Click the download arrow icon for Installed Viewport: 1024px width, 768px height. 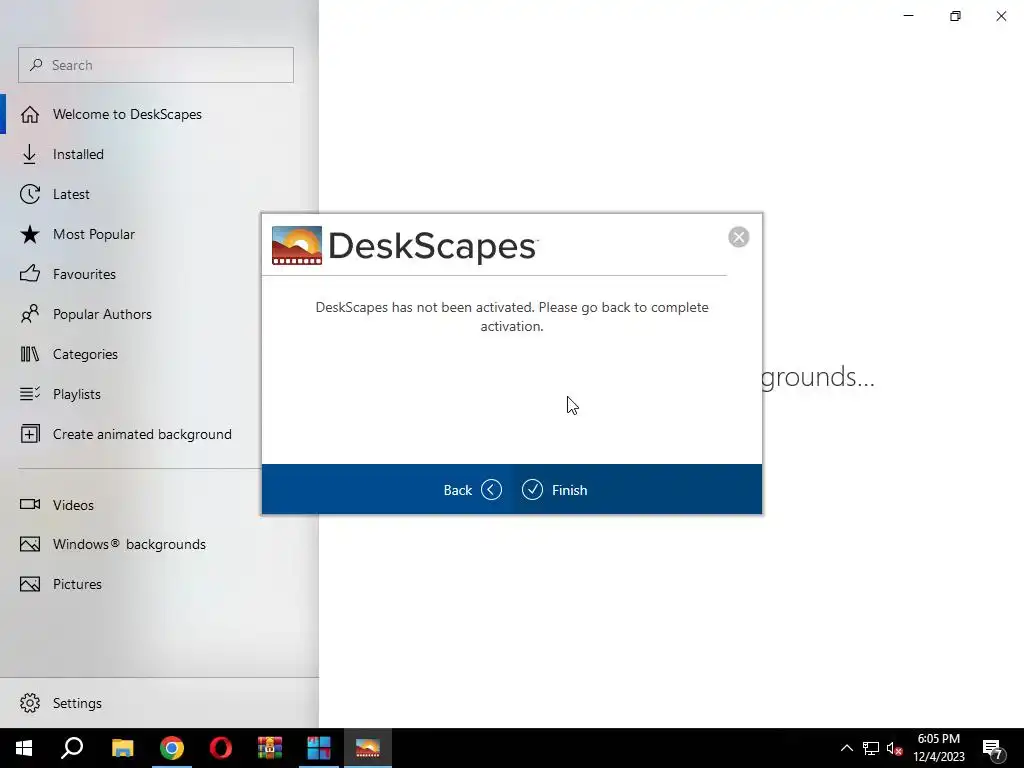(29, 155)
